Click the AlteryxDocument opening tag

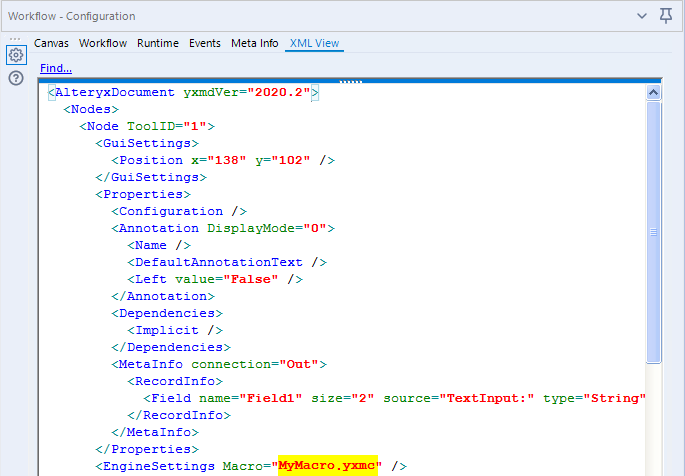183,93
